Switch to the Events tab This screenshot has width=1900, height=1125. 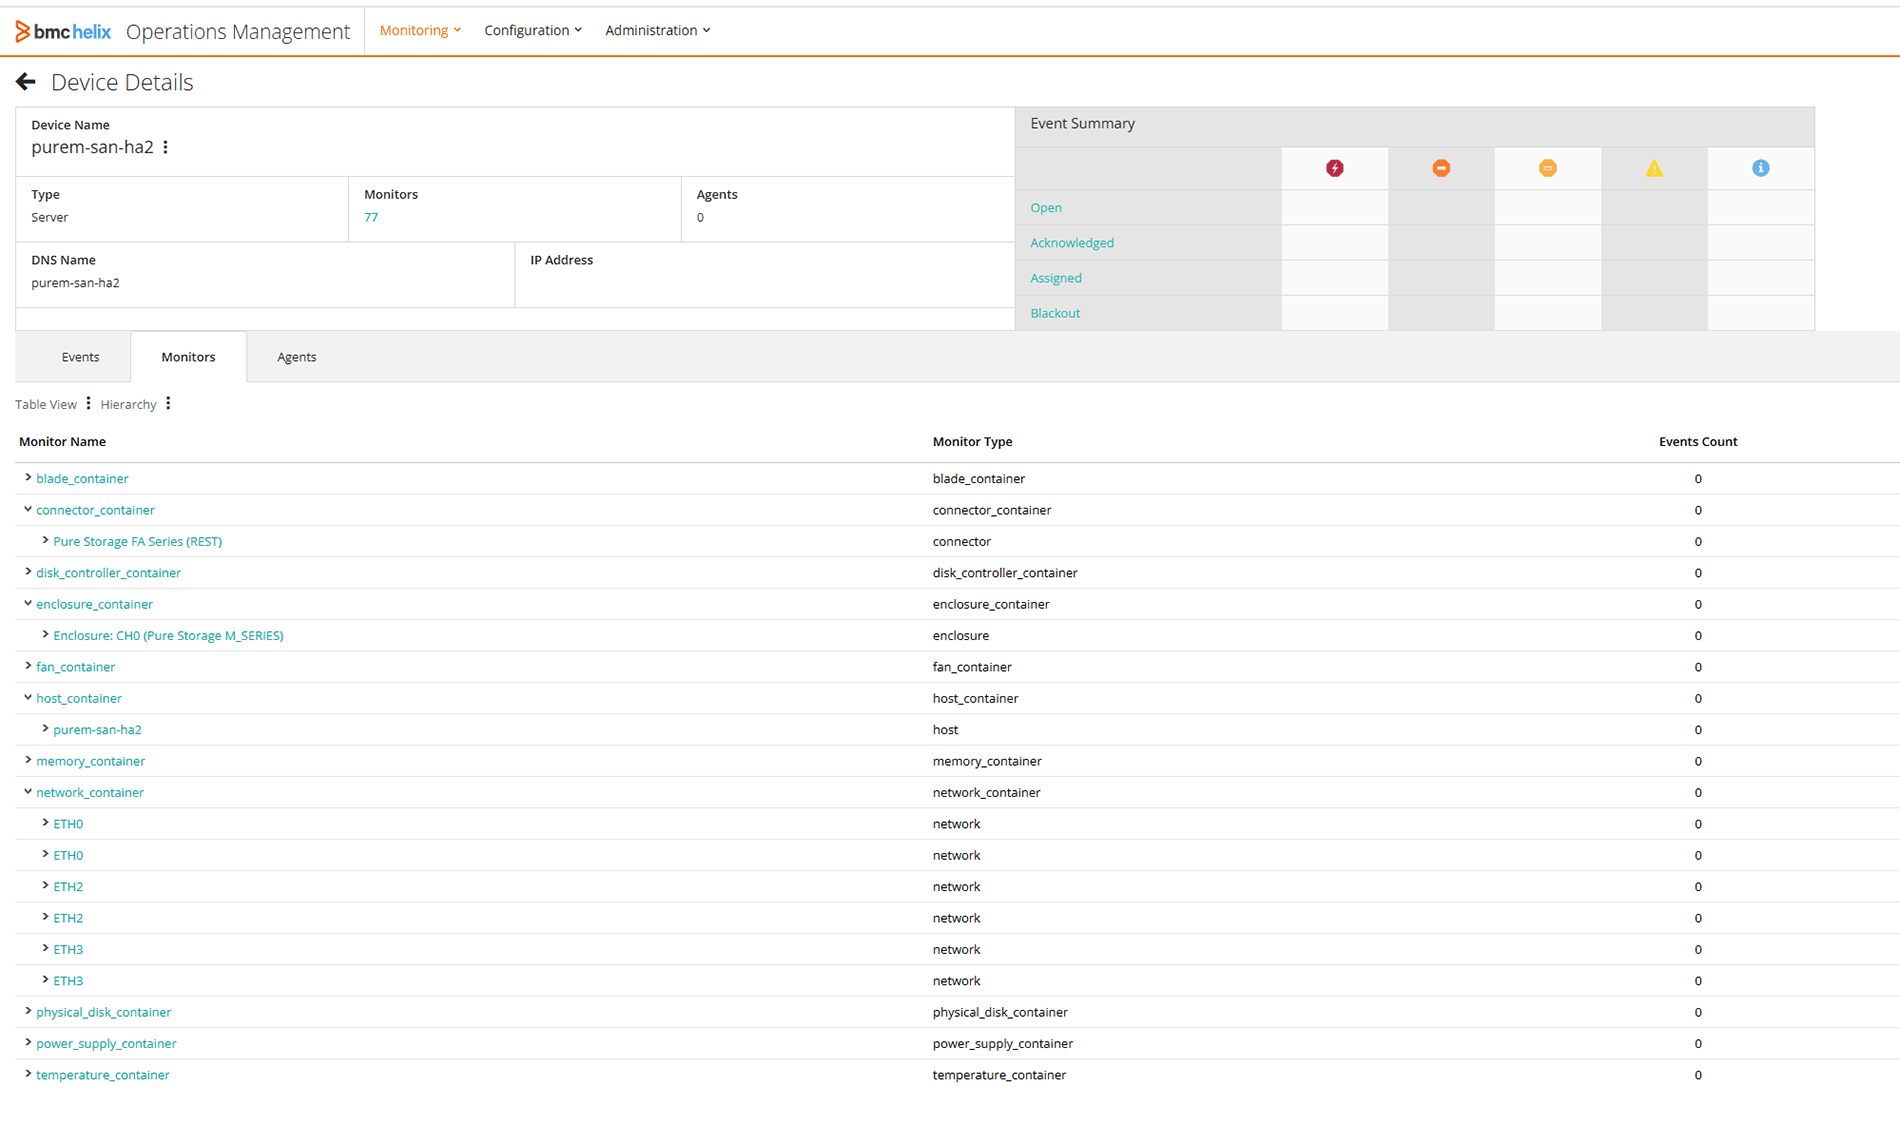pos(80,356)
